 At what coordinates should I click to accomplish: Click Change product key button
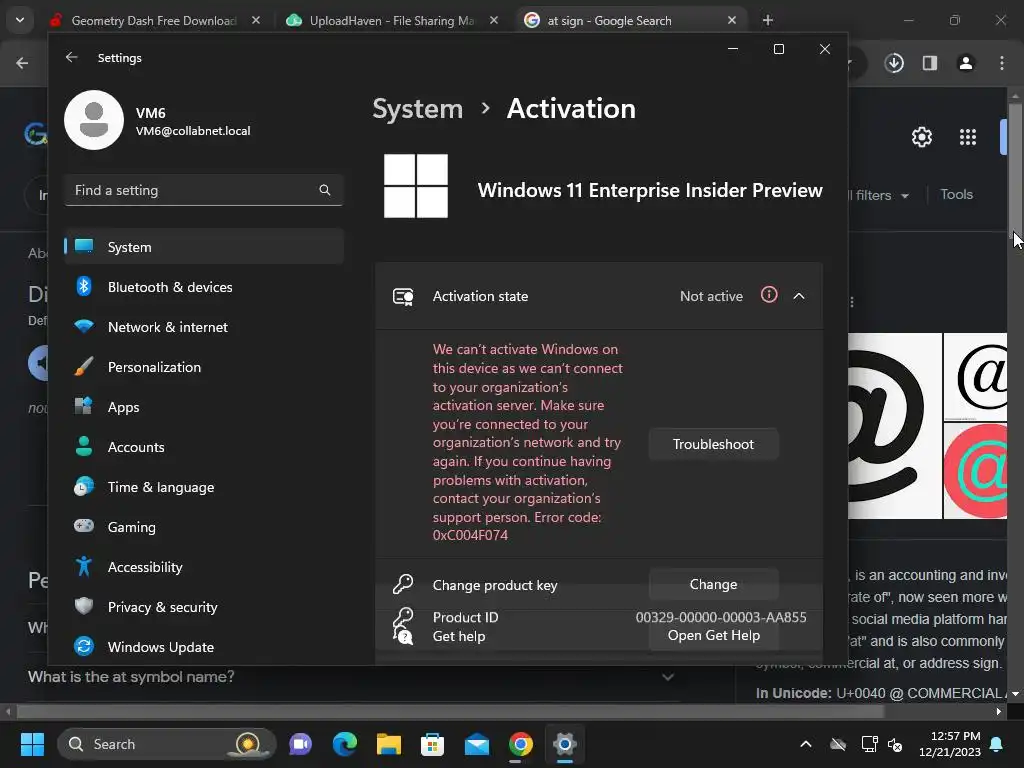click(x=713, y=584)
